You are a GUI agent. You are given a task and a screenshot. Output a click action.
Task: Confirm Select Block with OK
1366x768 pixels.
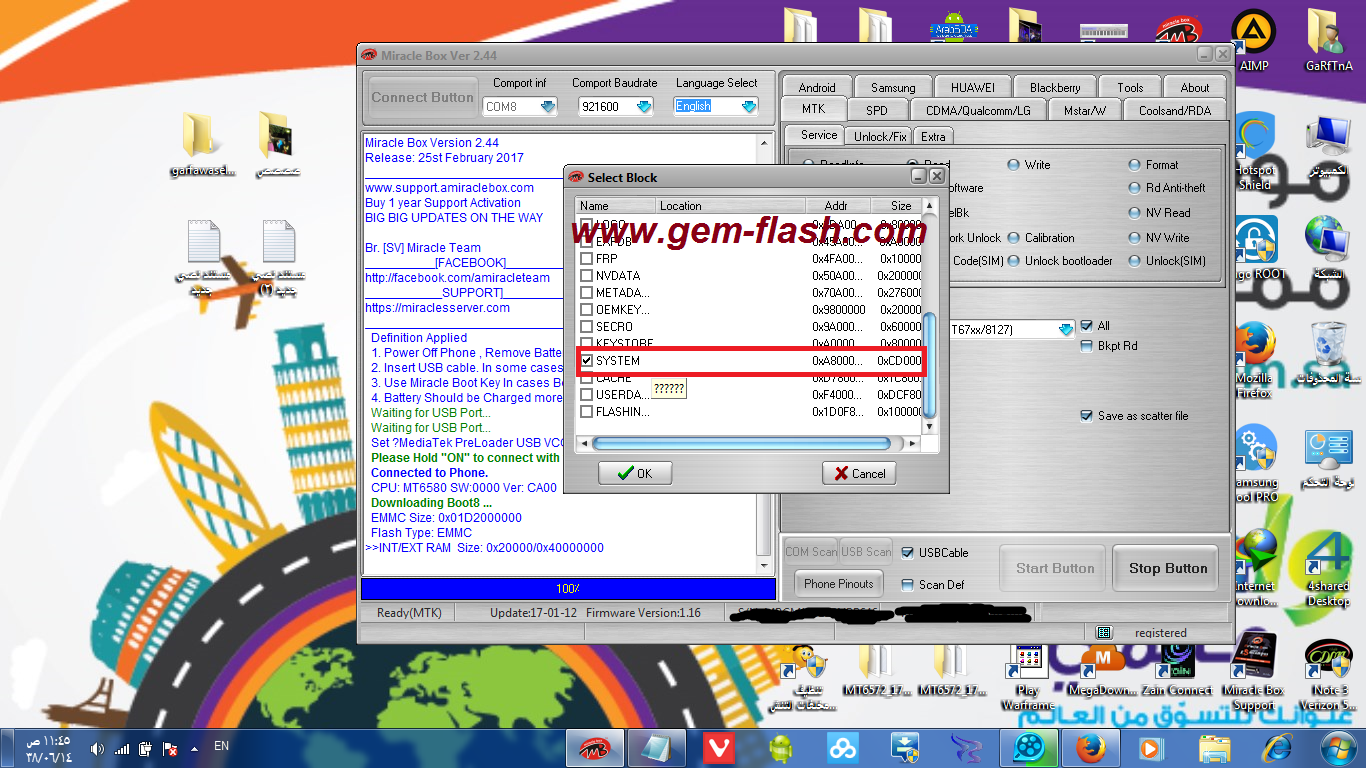[x=635, y=473]
